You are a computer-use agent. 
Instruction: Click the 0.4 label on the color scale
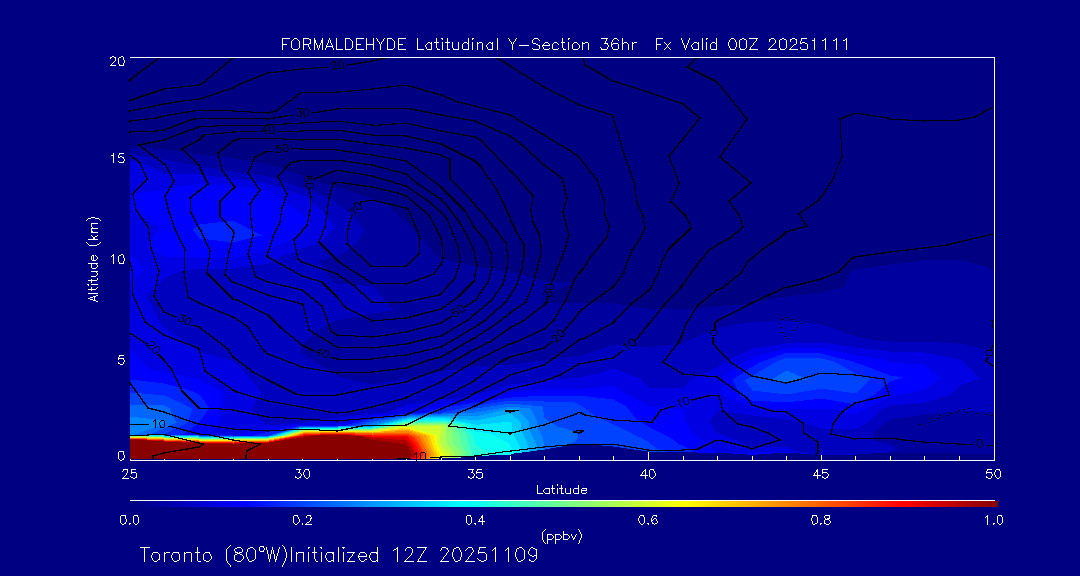click(475, 520)
